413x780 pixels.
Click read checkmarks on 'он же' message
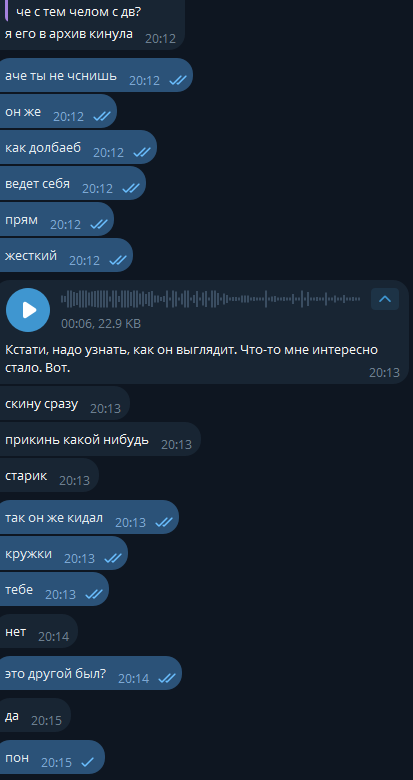coord(102,116)
